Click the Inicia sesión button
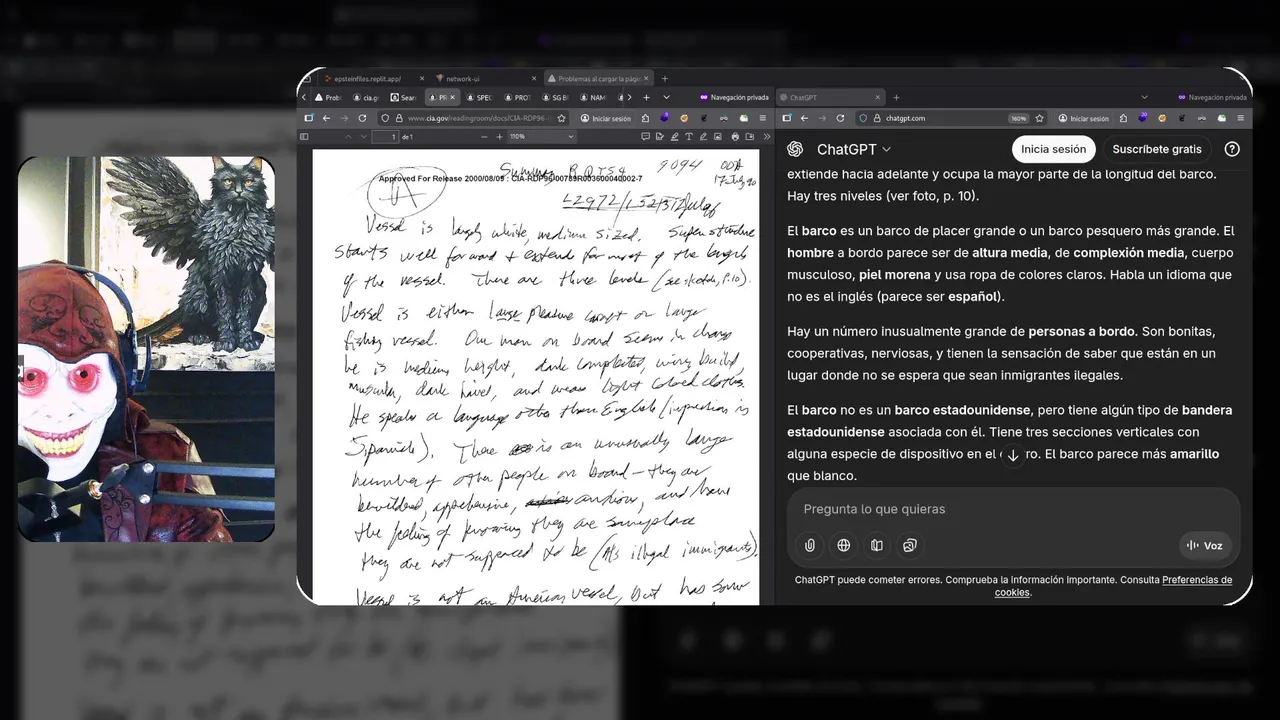Image resolution: width=1280 pixels, height=720 pixels. point(1053,149)
